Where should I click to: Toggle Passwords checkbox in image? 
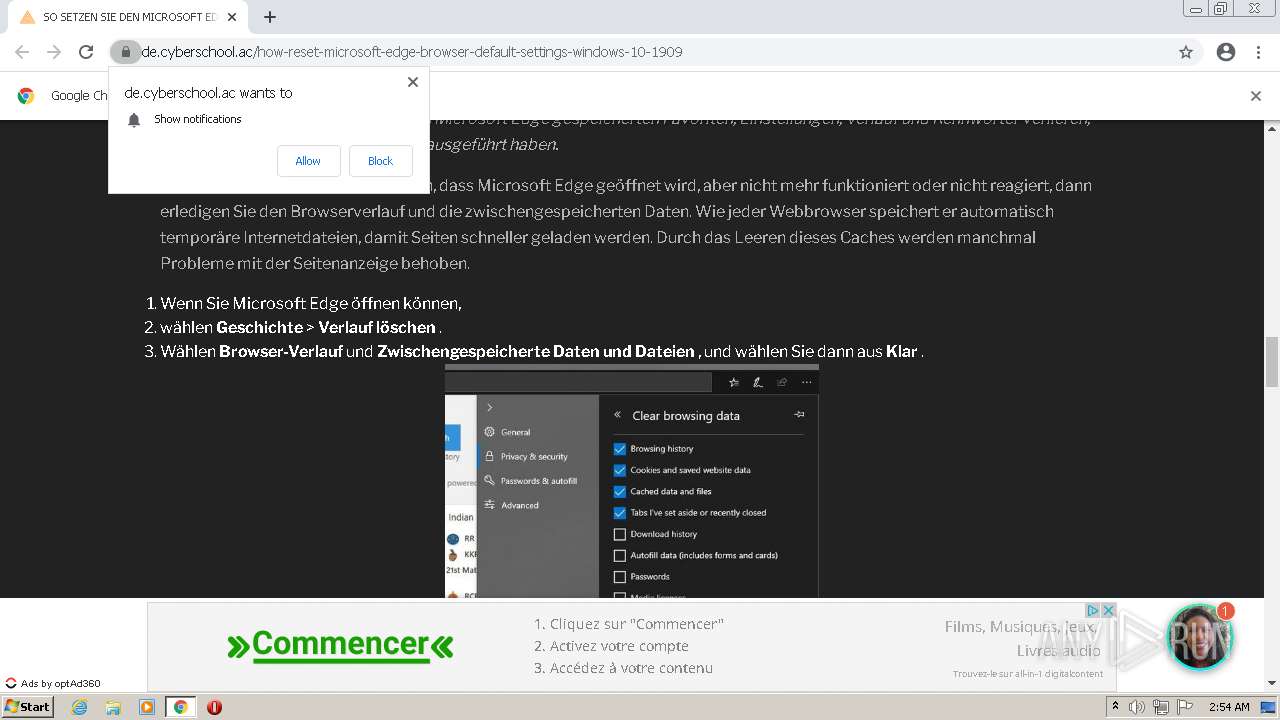click(620, 577)
